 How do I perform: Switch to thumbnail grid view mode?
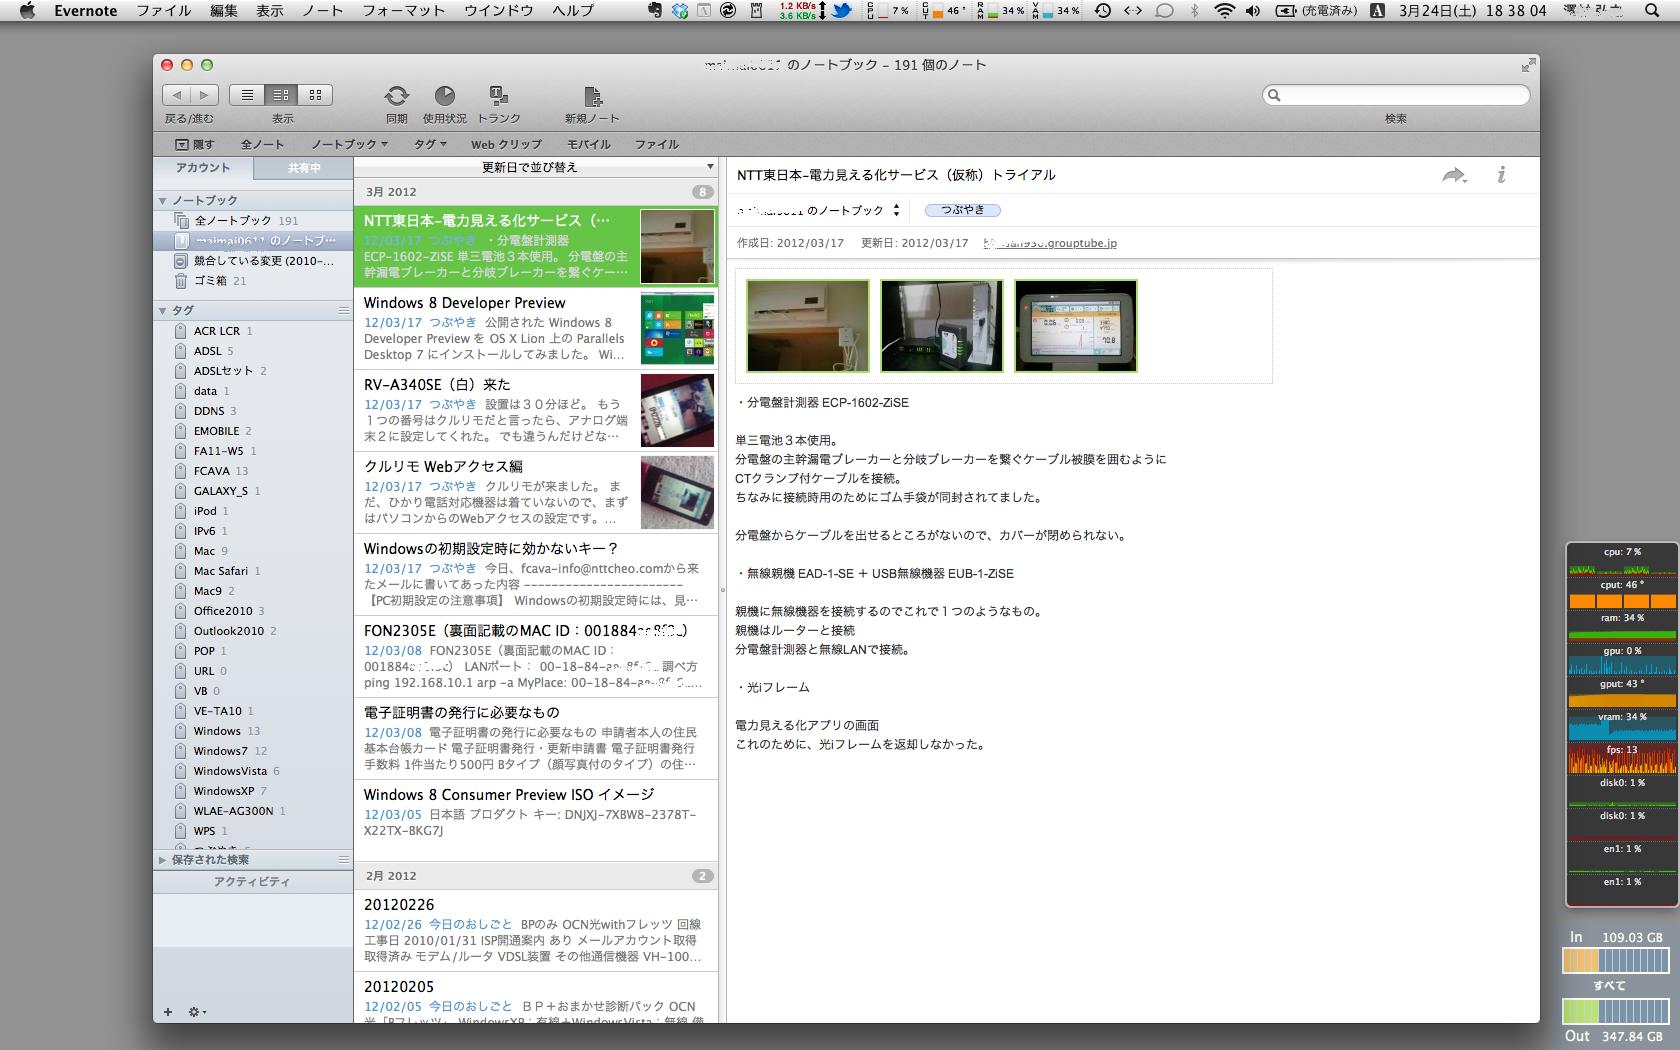coord(315,95)
